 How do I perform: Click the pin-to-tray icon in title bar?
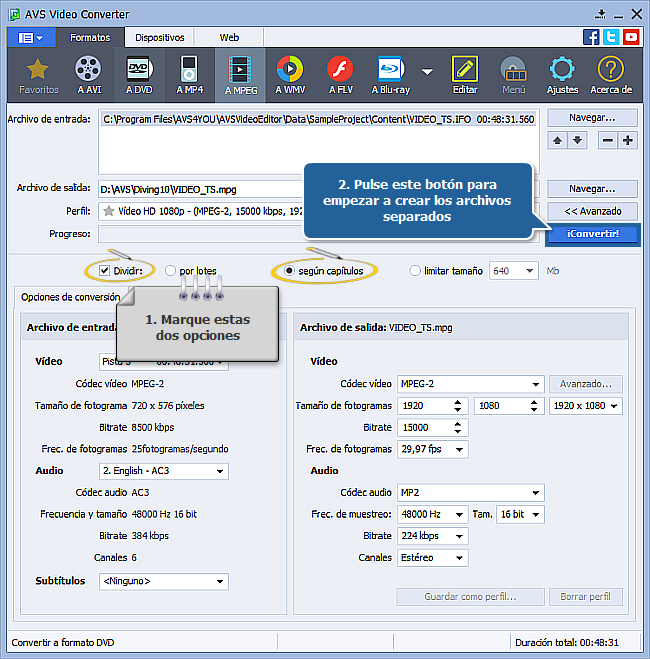[x=601, y=14]
